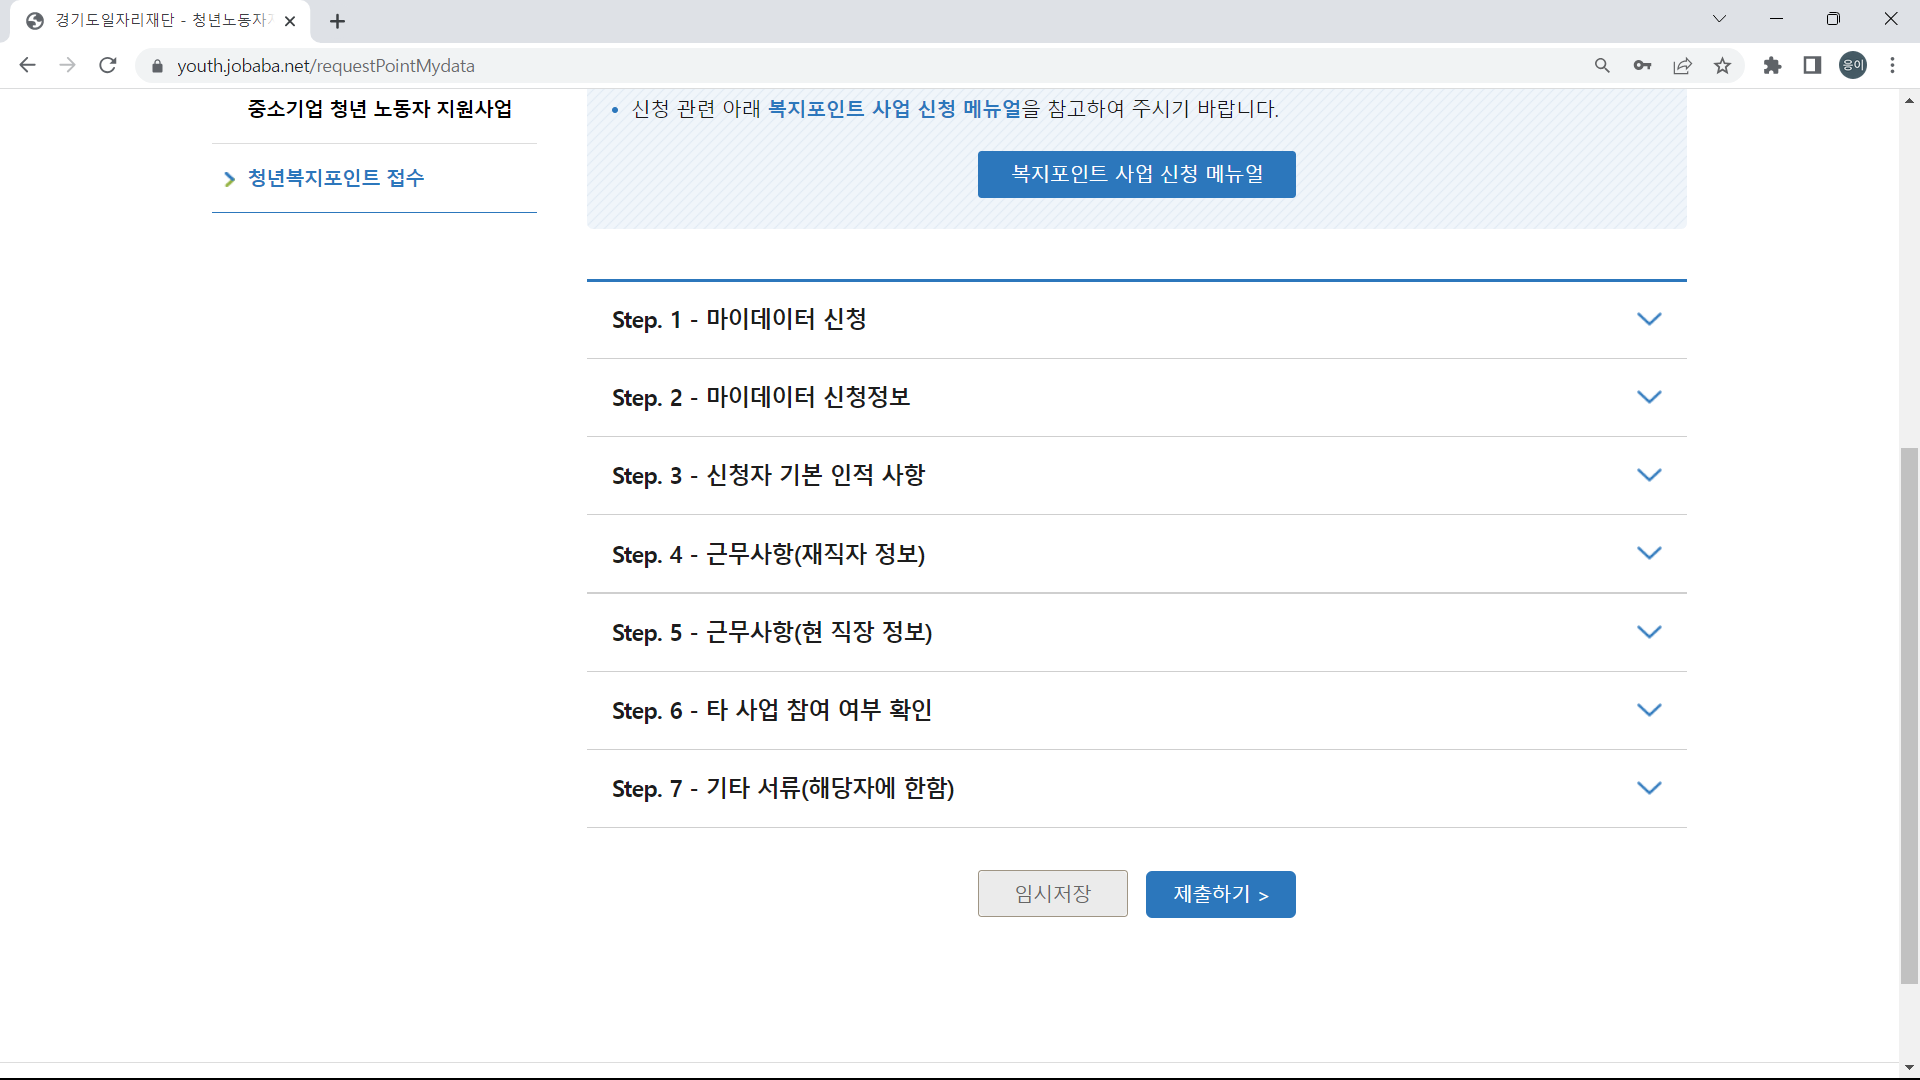1920x1080 pixels.
Task: Open the share this page icon
Action: (1682, 65)
